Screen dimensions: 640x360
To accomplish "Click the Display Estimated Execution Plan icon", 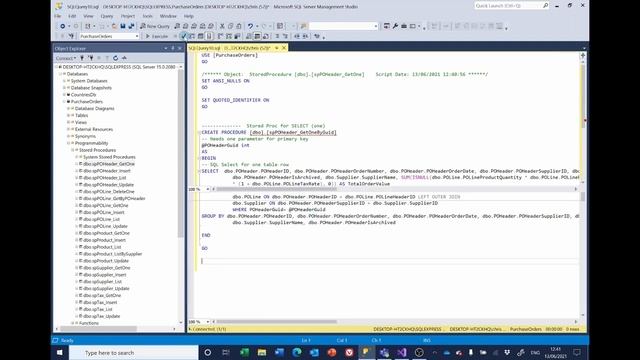I will [192, 36].
